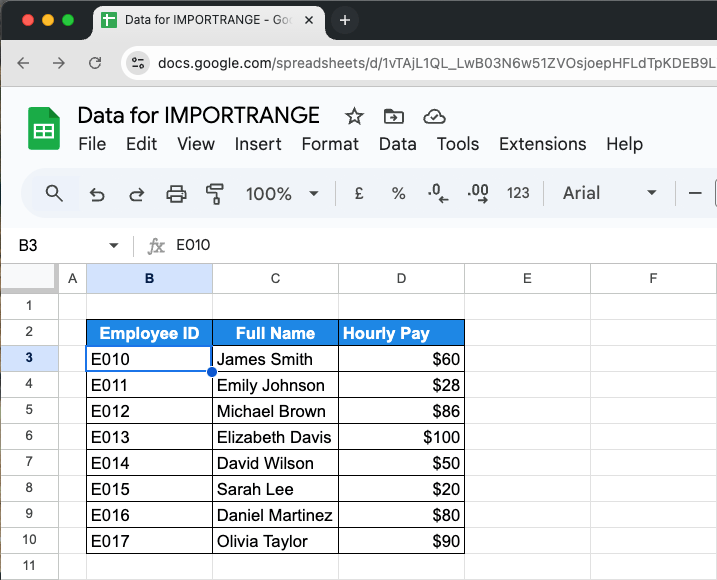Screen dimensions: 717x580
Task: Open a new browser tab
Action: 345,20
